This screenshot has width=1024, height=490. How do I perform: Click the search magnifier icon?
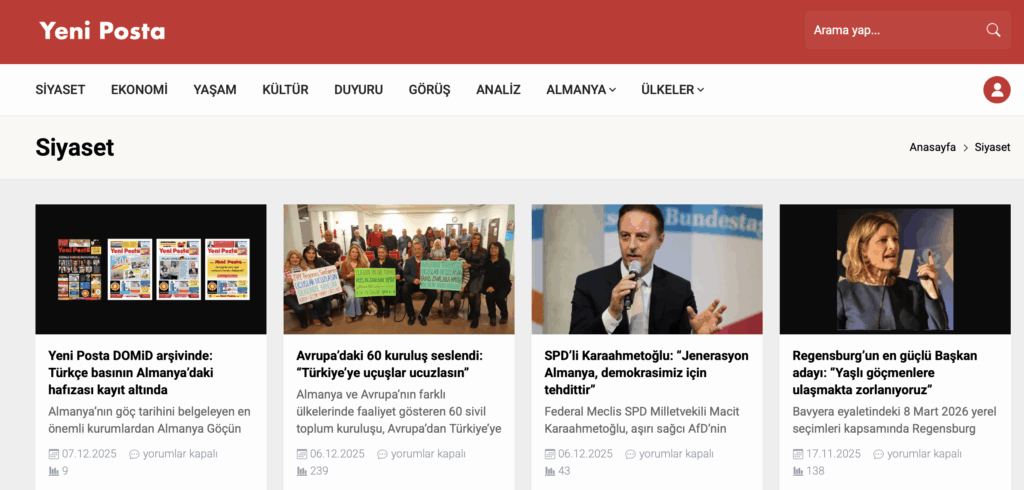(x=993, y=30)
